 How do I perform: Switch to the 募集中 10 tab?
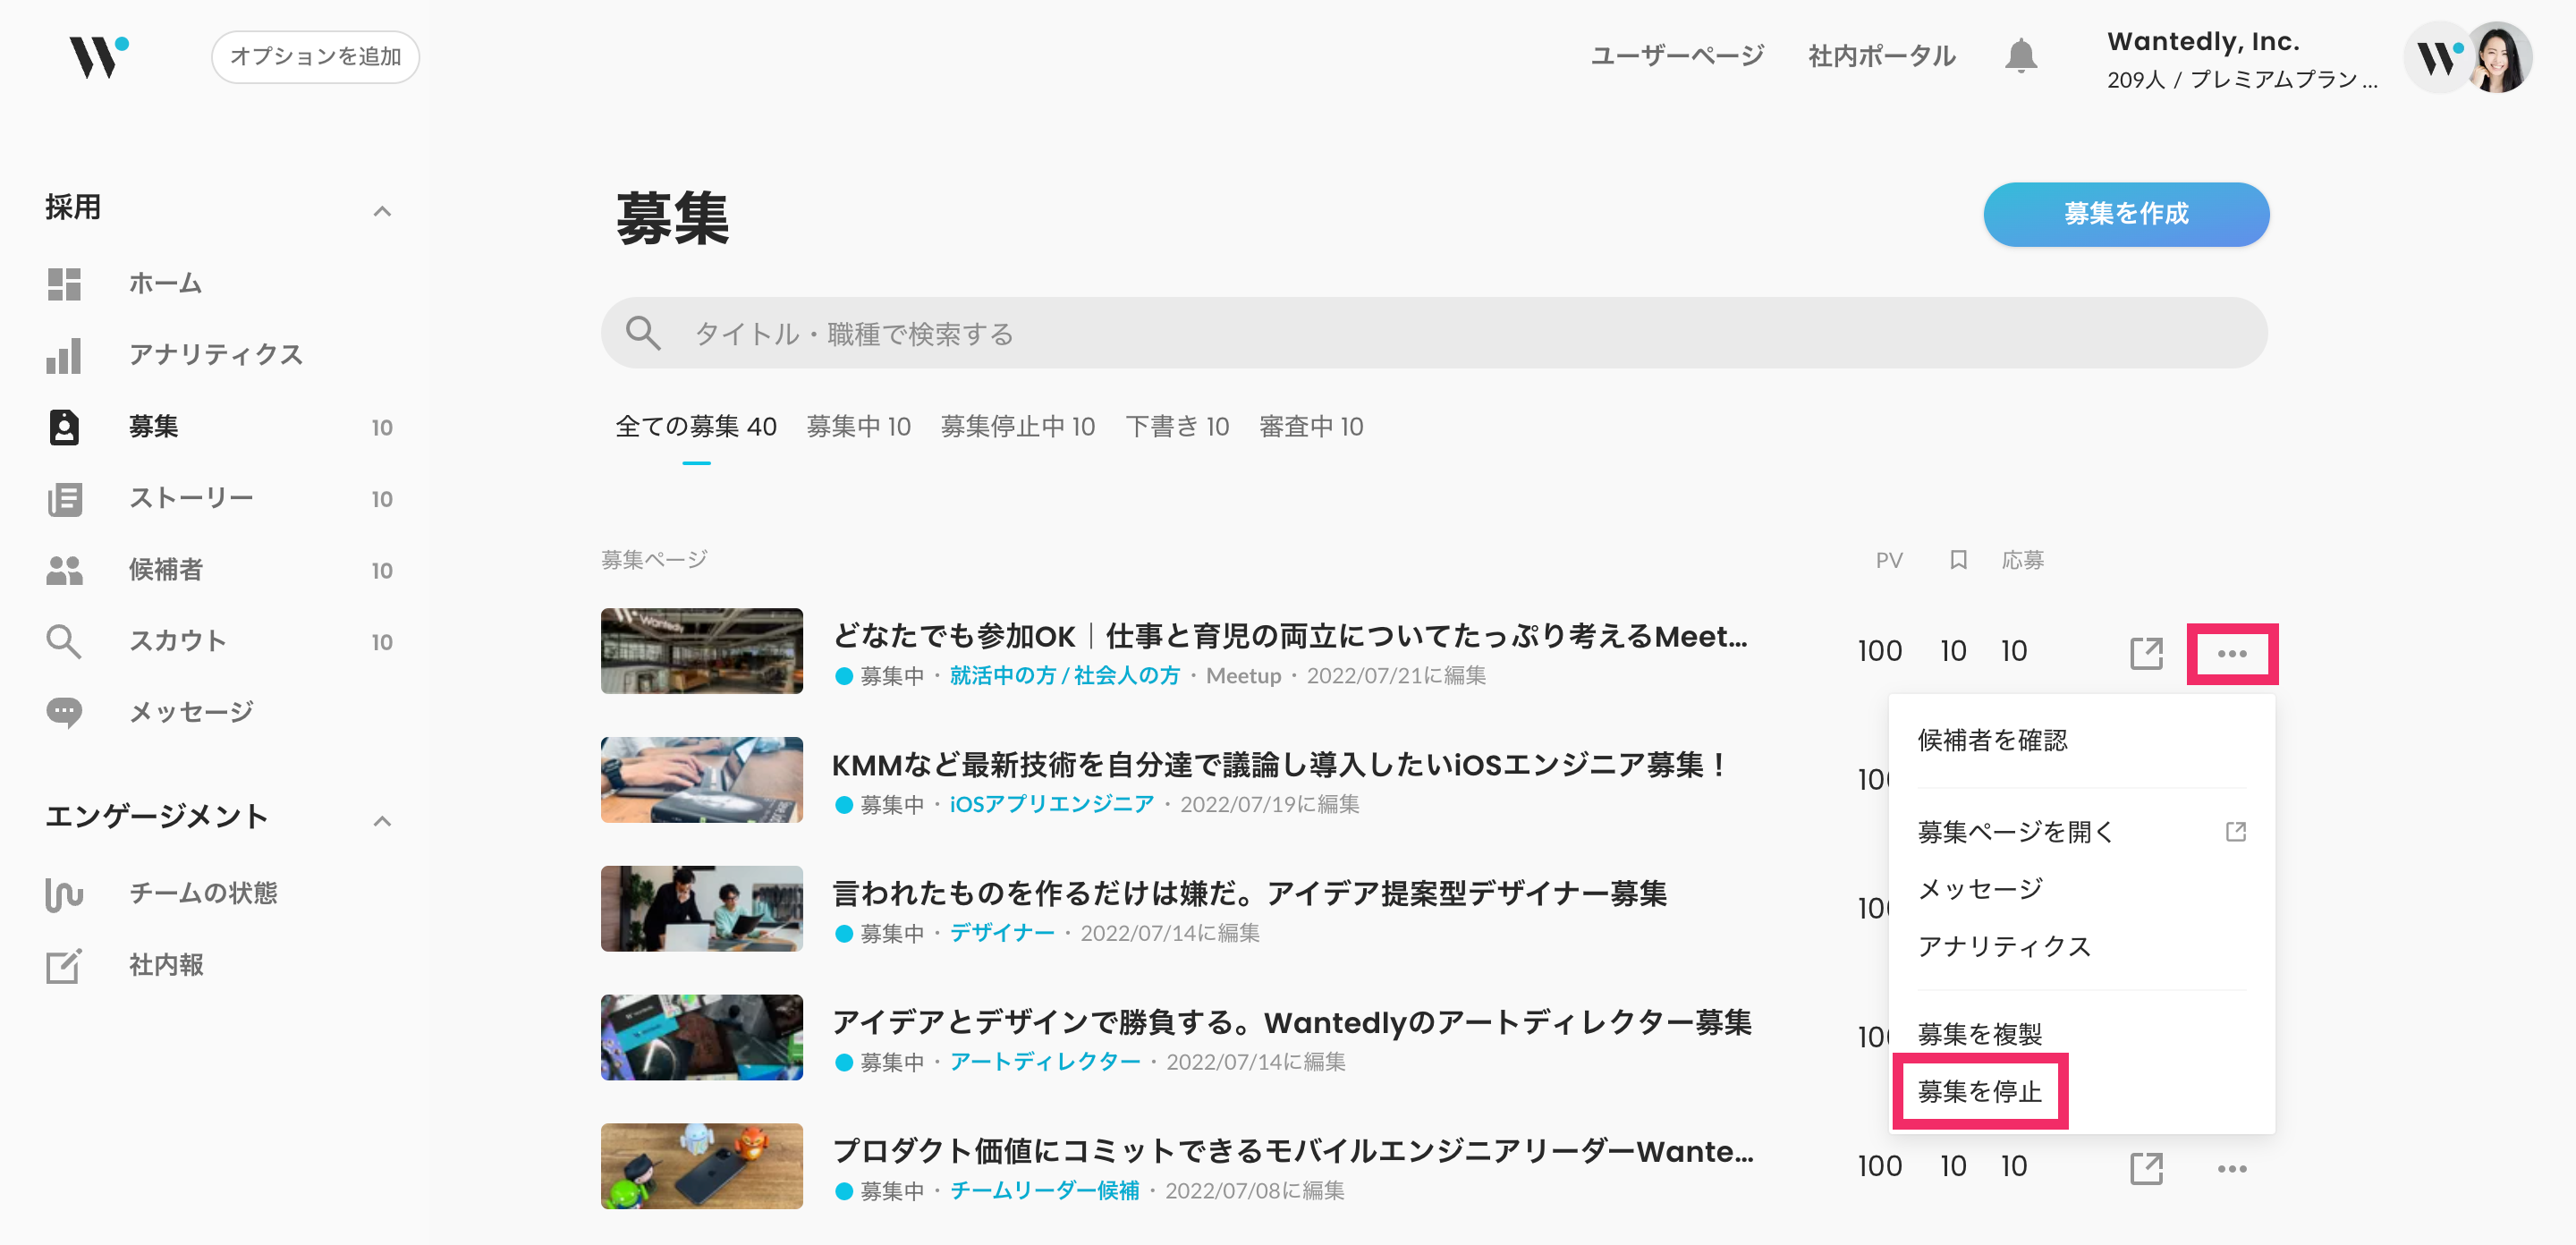coord(858,427)
